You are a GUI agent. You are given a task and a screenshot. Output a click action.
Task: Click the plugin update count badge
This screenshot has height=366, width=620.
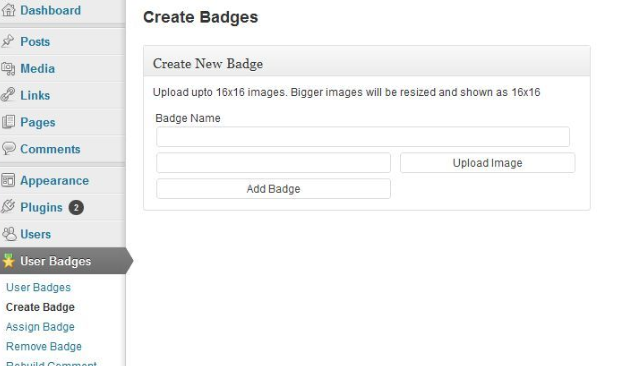click(76, 208)
